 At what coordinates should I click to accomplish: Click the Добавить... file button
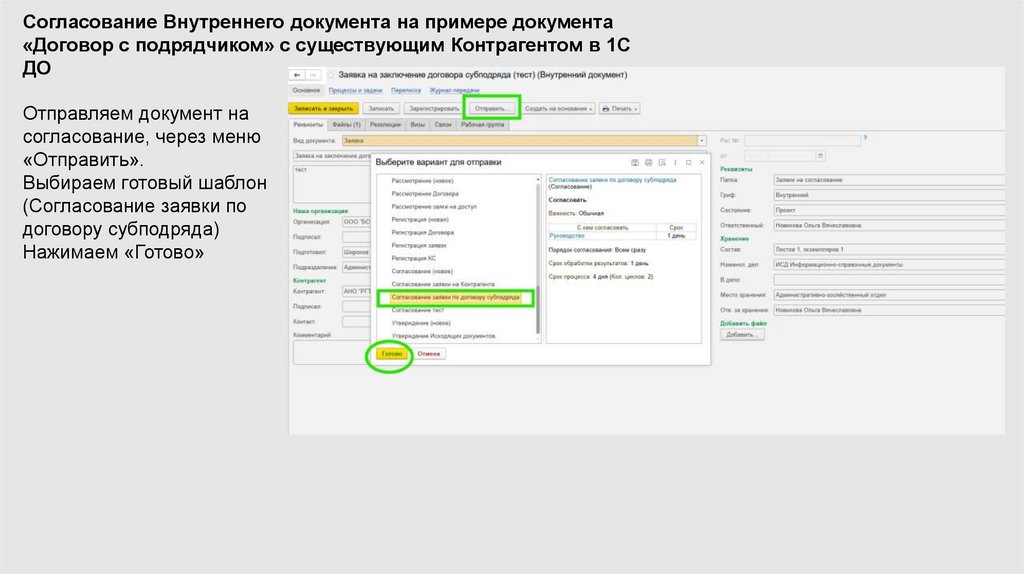point(742,334)
